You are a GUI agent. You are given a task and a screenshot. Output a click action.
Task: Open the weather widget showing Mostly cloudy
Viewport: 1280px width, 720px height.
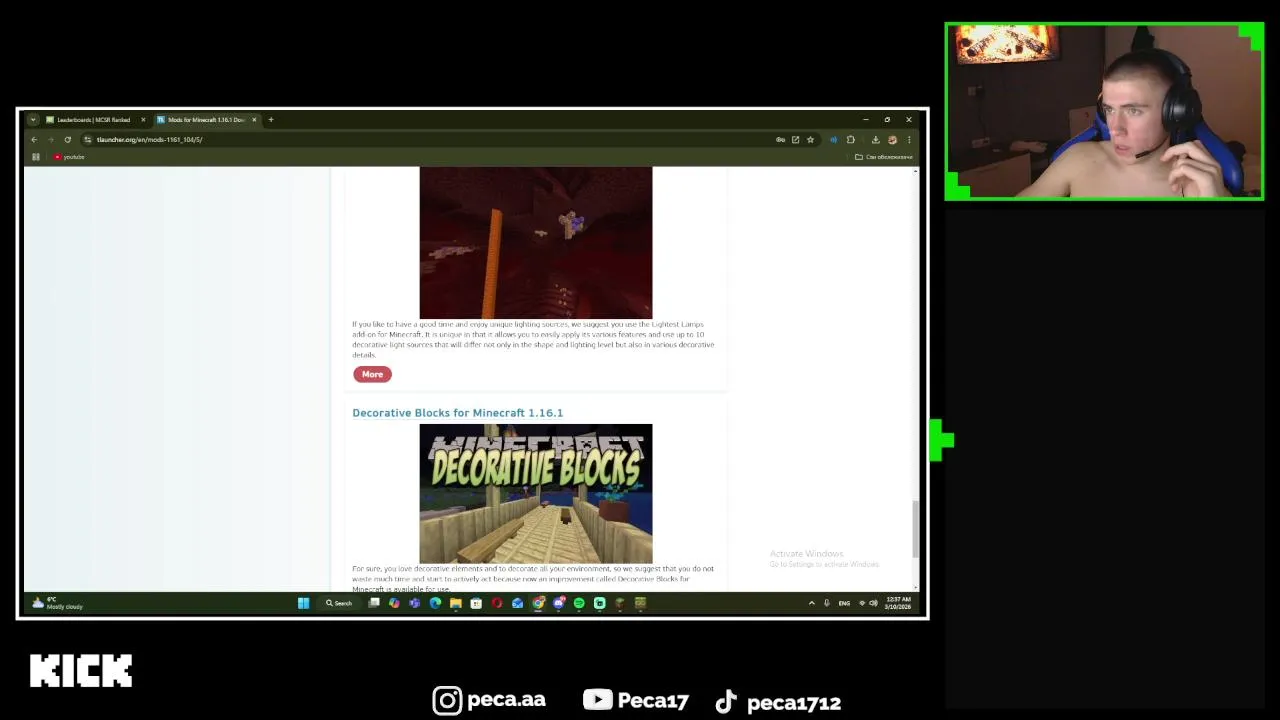pyautogui.click(x=58, y=603)
